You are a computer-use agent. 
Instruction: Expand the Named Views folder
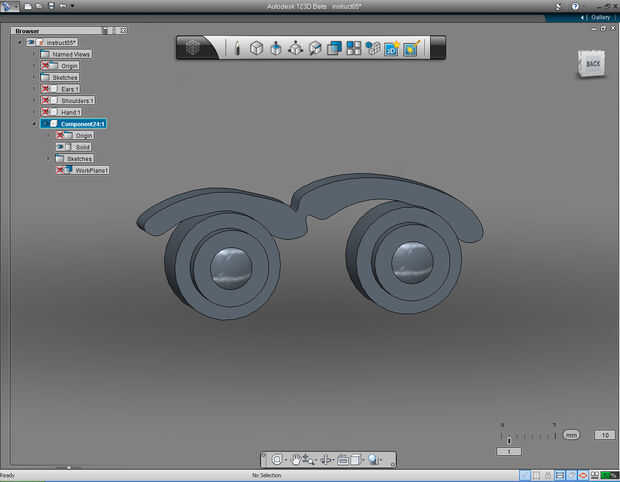click(x=33, y=54)
